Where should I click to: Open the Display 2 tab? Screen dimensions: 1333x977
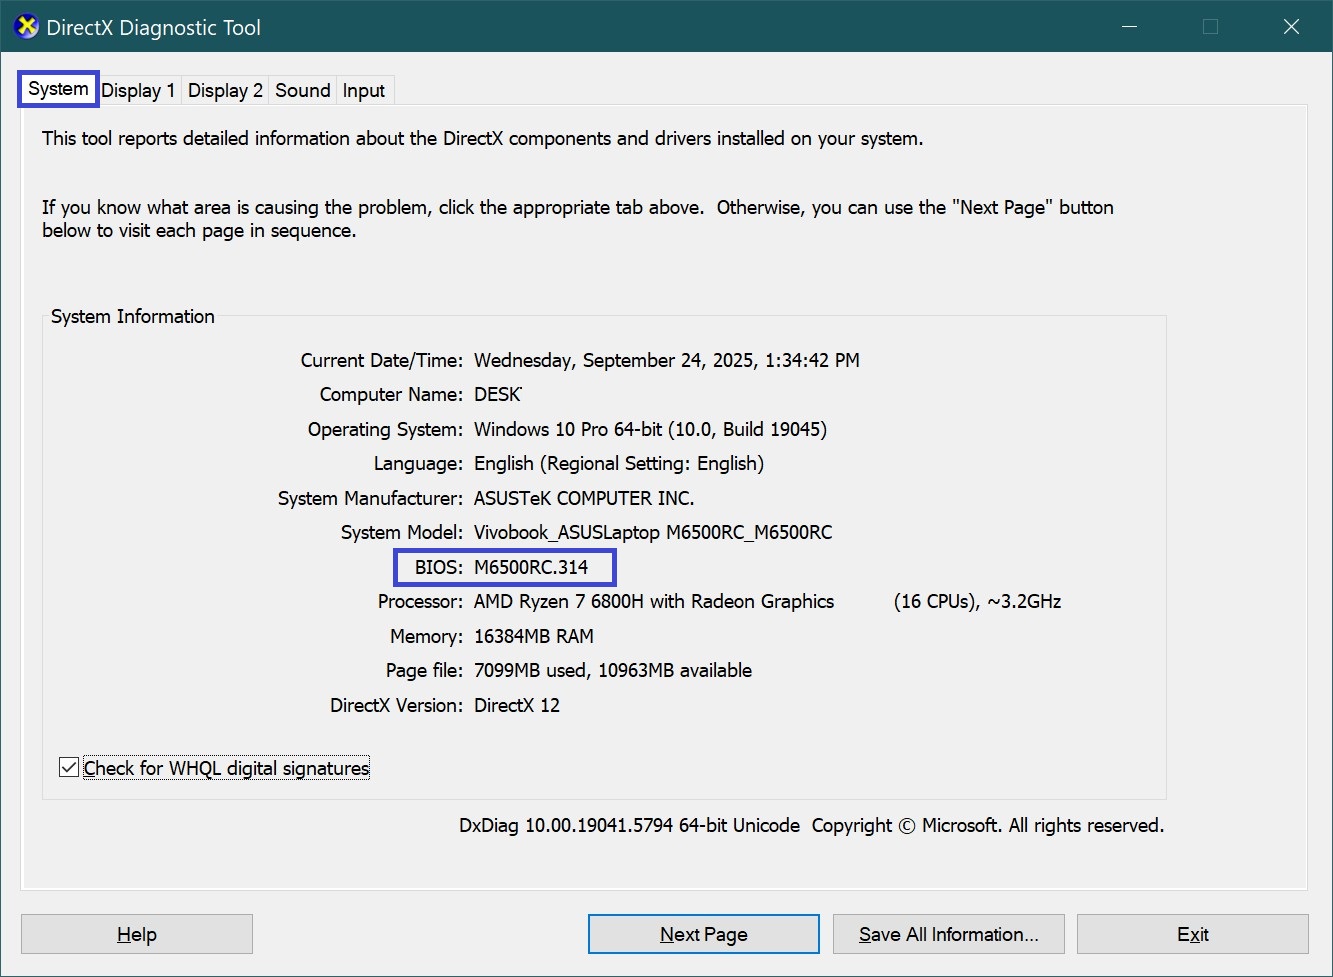[x=225, y=91]
